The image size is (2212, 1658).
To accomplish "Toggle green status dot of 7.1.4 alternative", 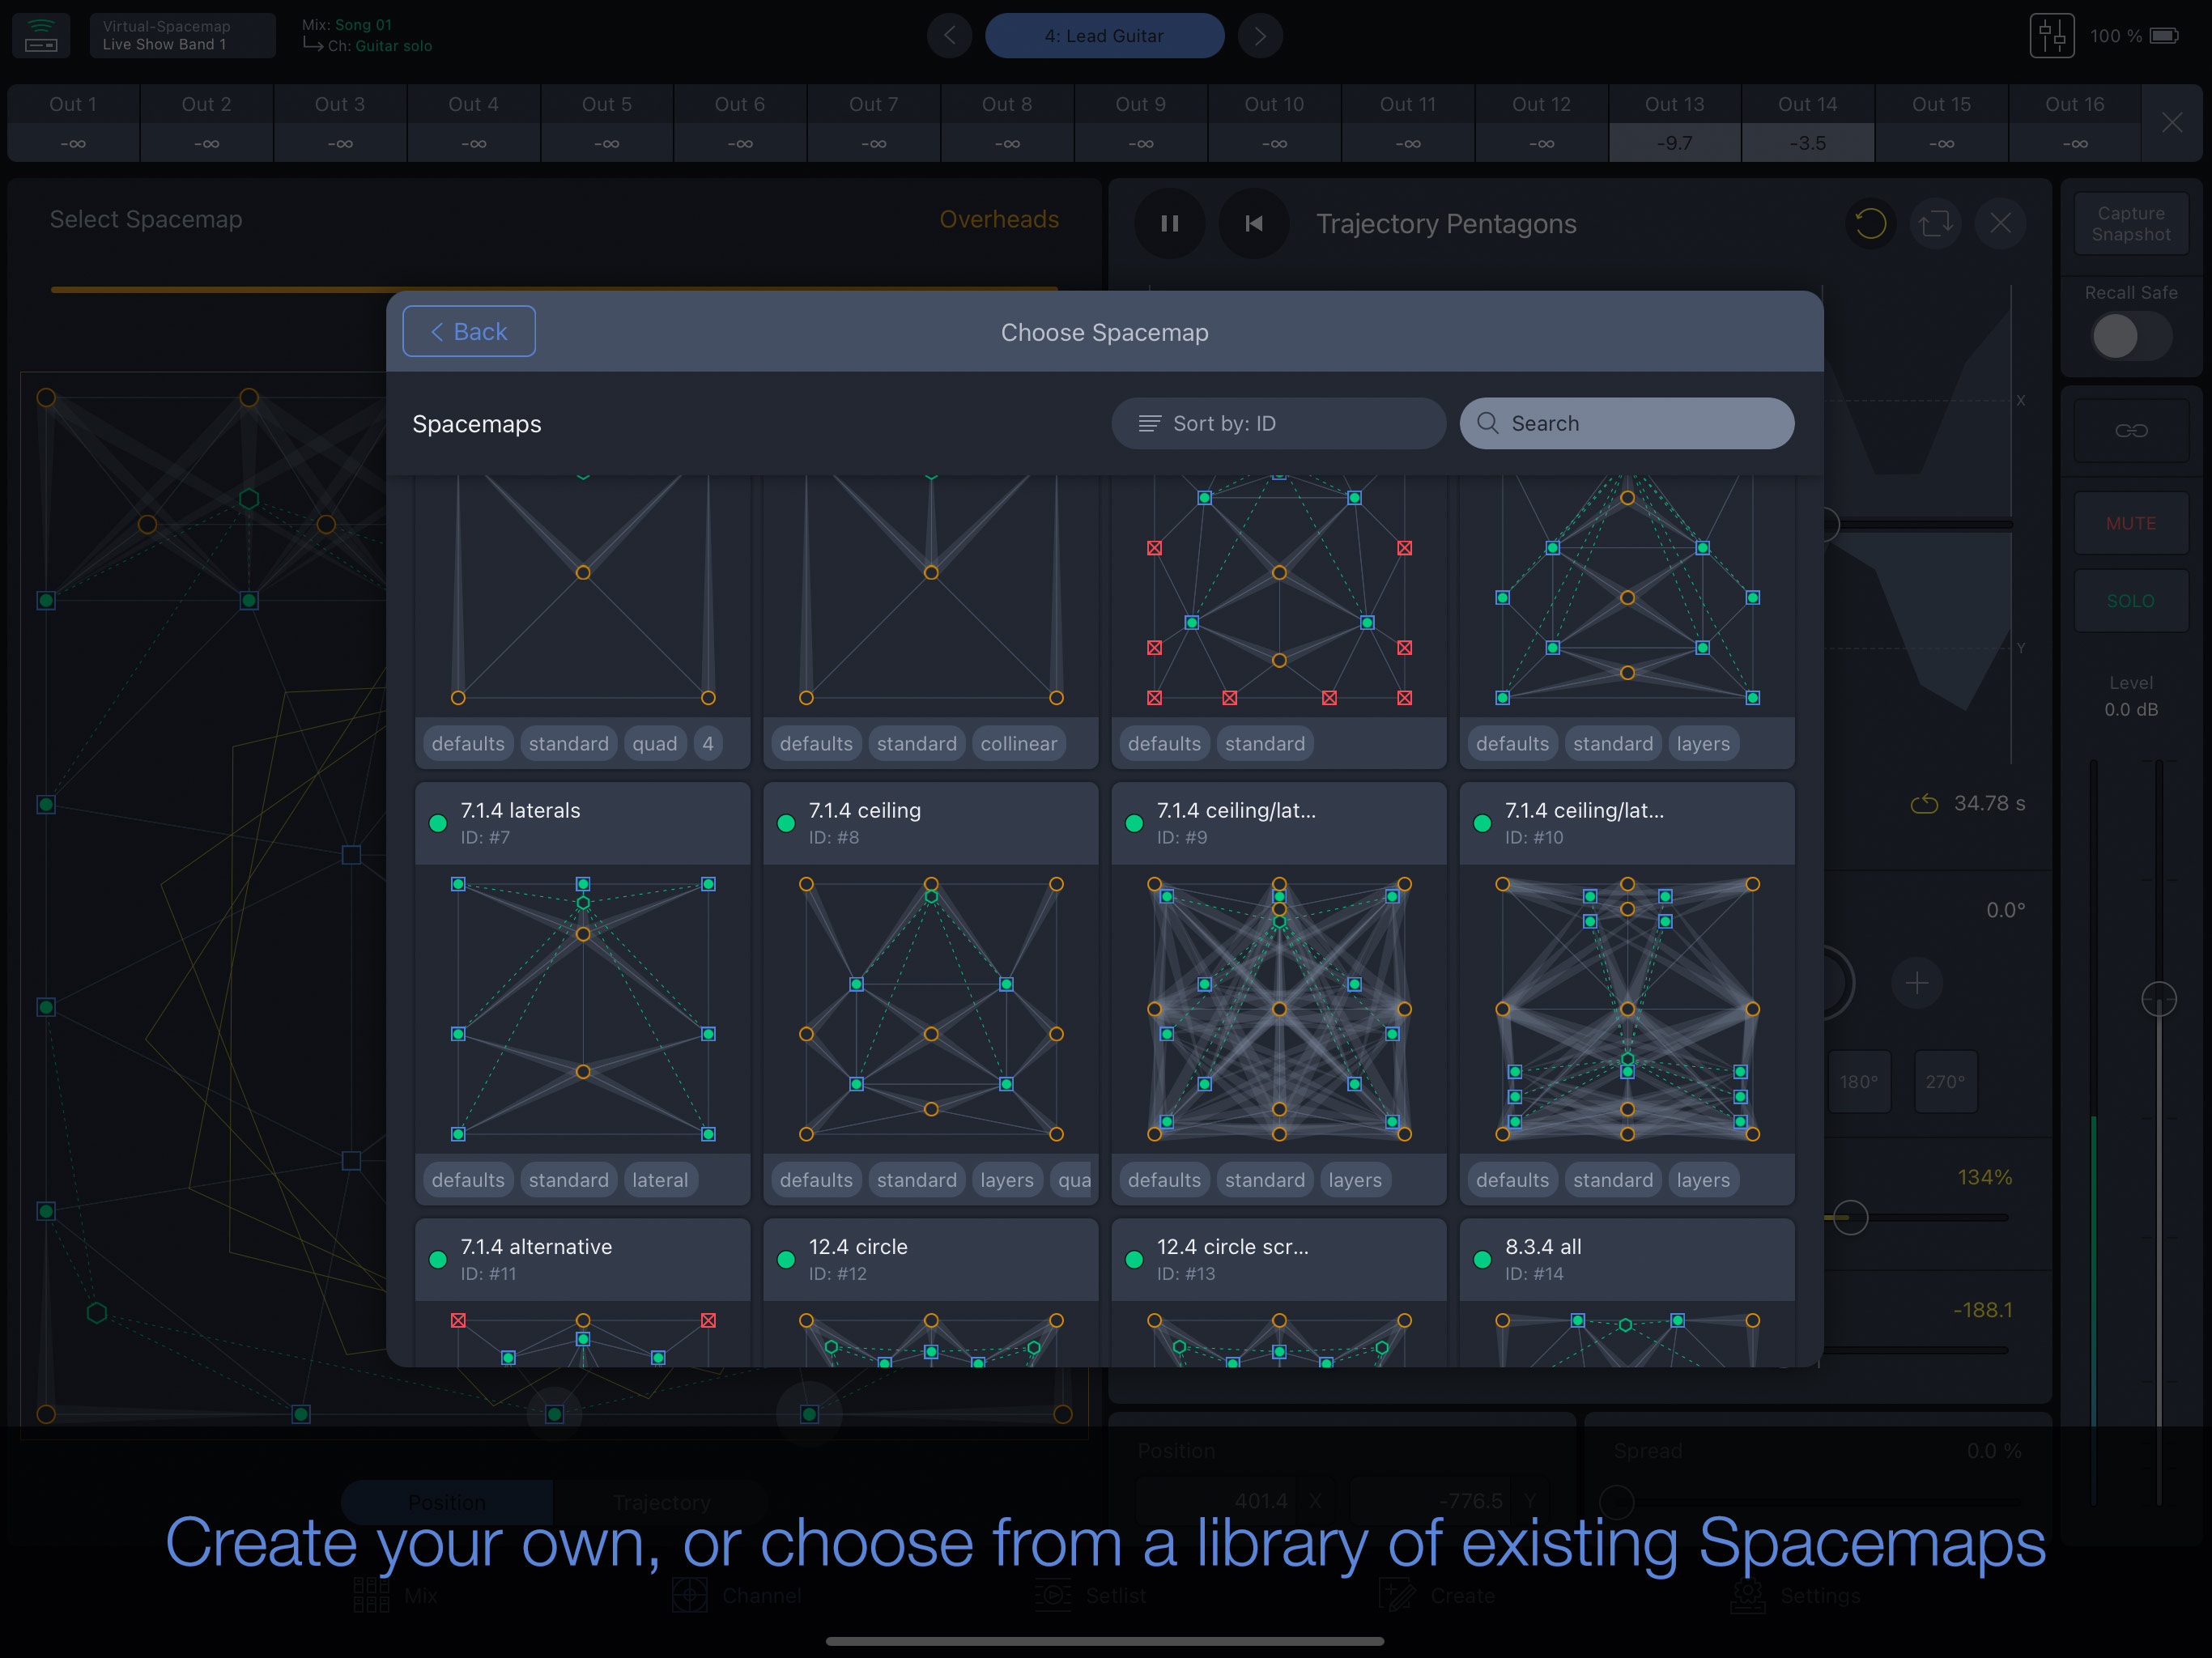I will [x=438, y=1259].
